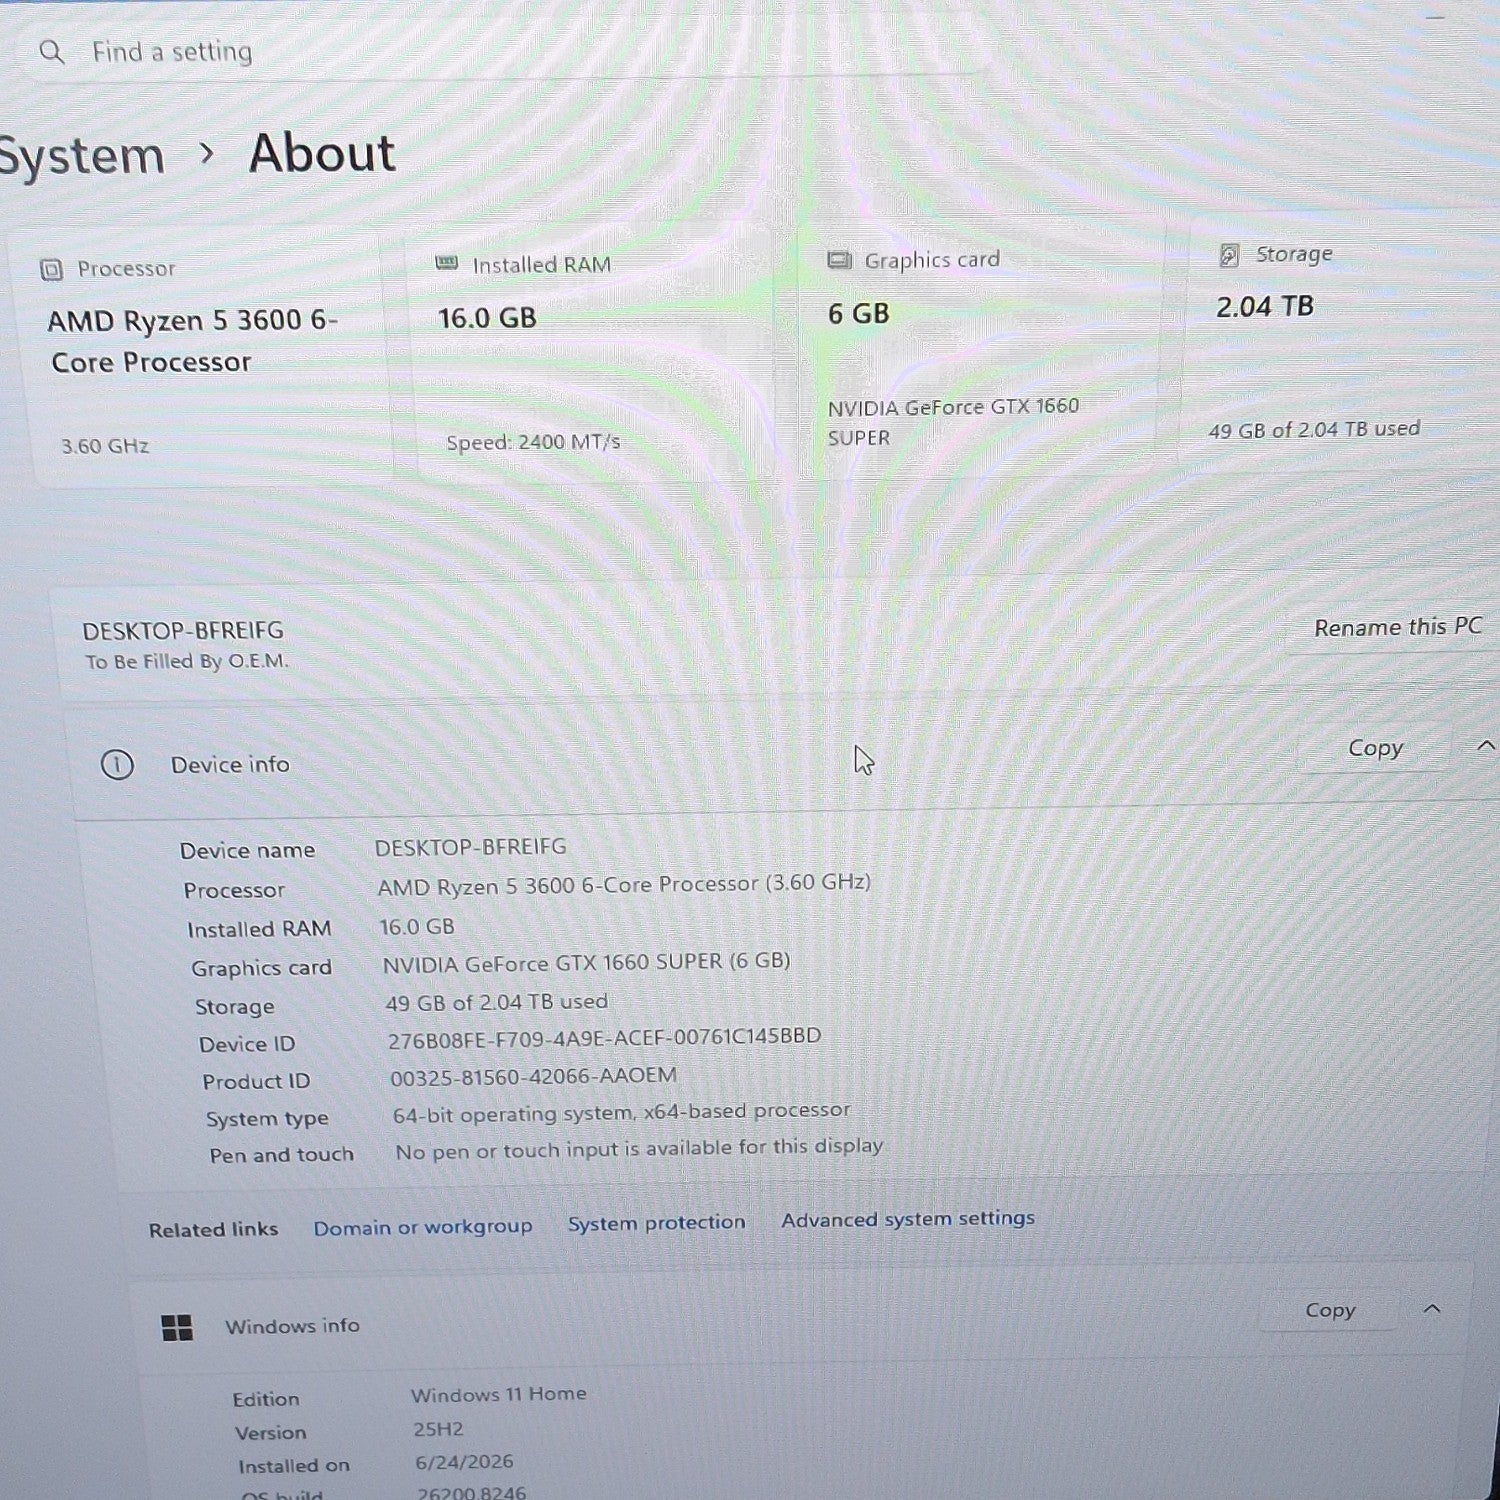Click the Windows logo icon in Windows info
The height and width of the screenshot is (1500, 1500).
click(x=177, y=1327)
